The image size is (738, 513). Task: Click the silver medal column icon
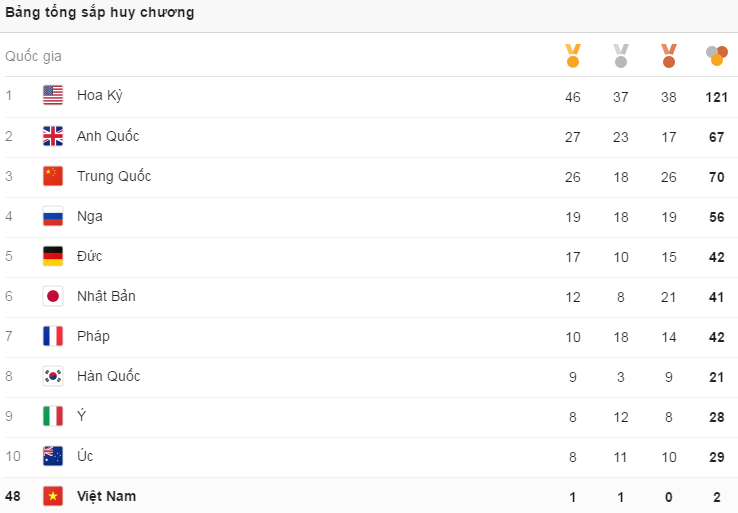[x=621, y=56]
